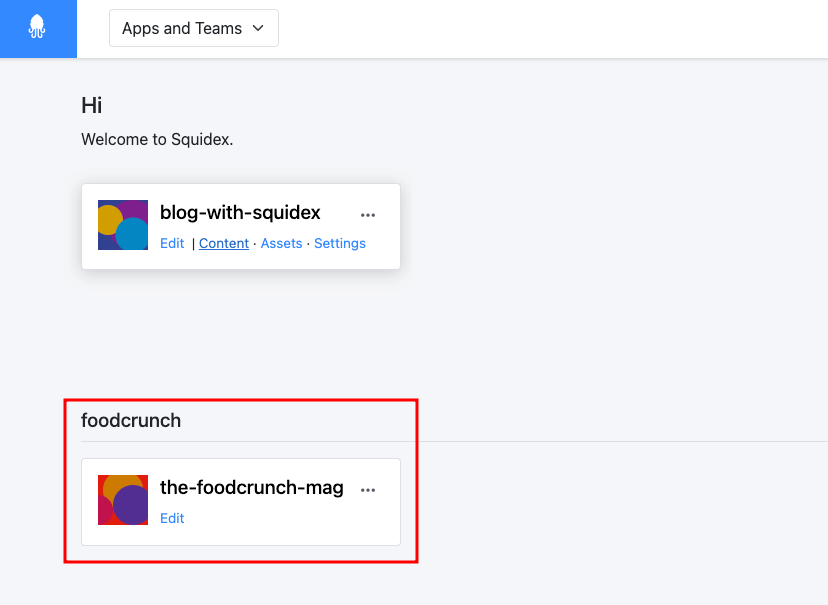828x605 pixels.
Task: Open the blog-with-squidex app title
Action: tap(240, 212)
